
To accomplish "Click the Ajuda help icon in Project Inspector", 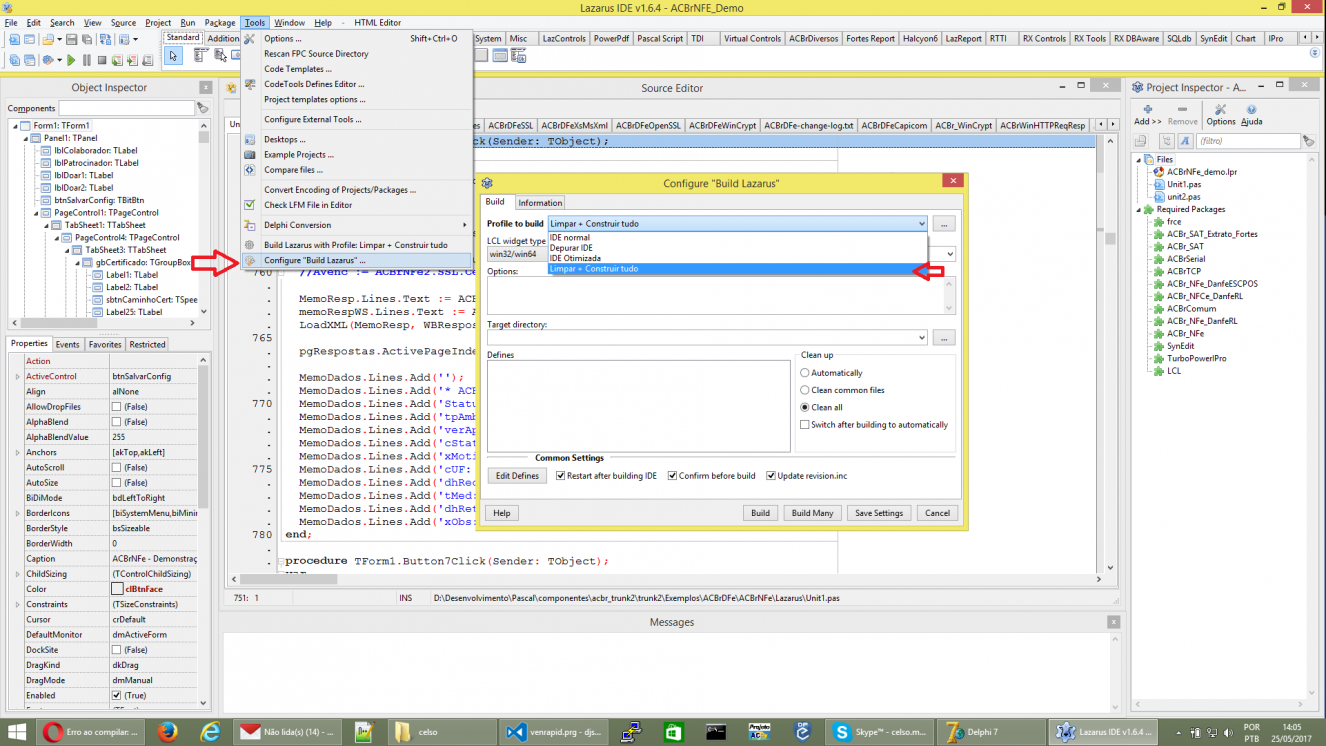I will [1251, 115].
